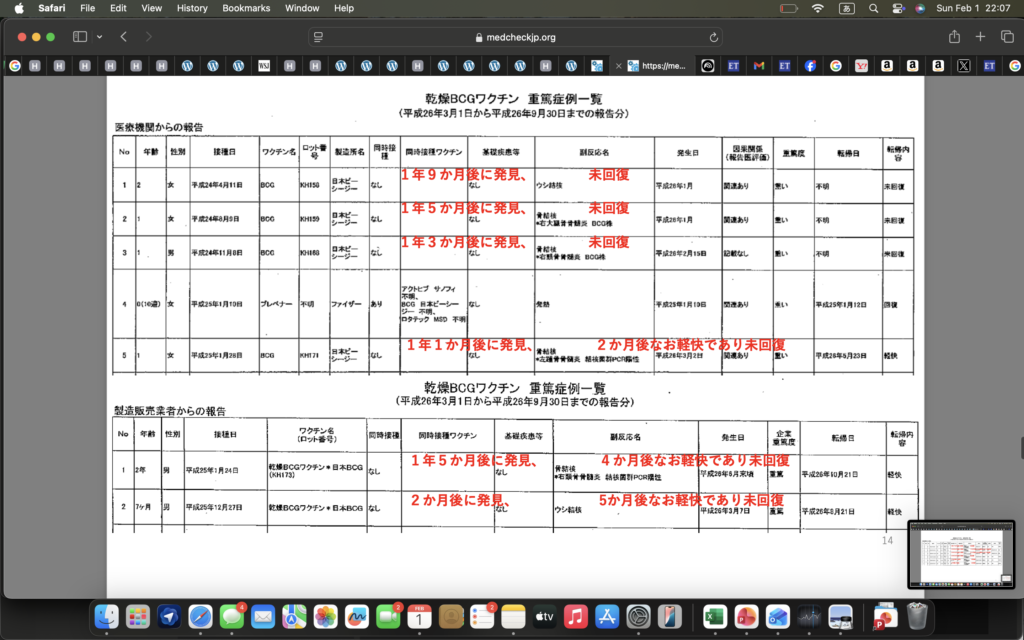The width and height of the screenshot is (1024, 640).
Task: Toggle the Safari sidebar
Action: point(80,37)
